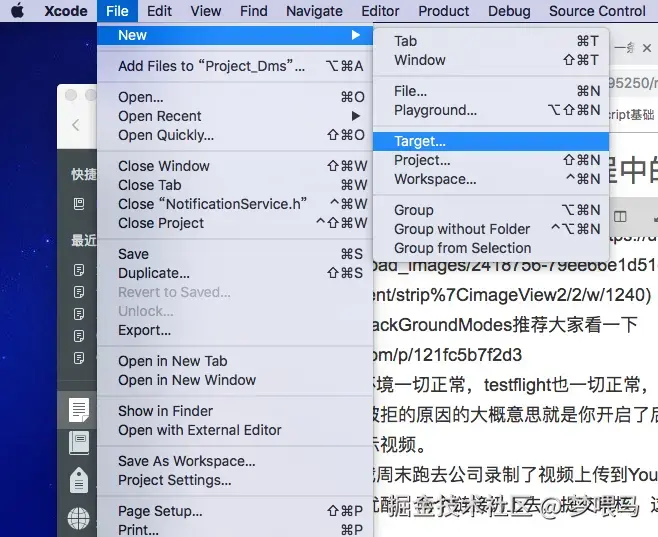Choose Close Tab
This screenshot has width=658, height=537.
(x=235, y=185)
